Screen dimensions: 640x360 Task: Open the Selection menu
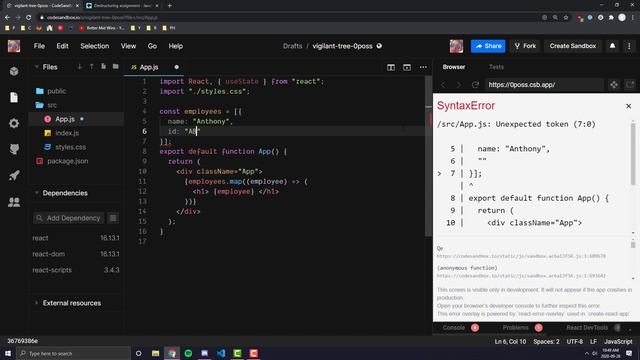tap(95, 46)
